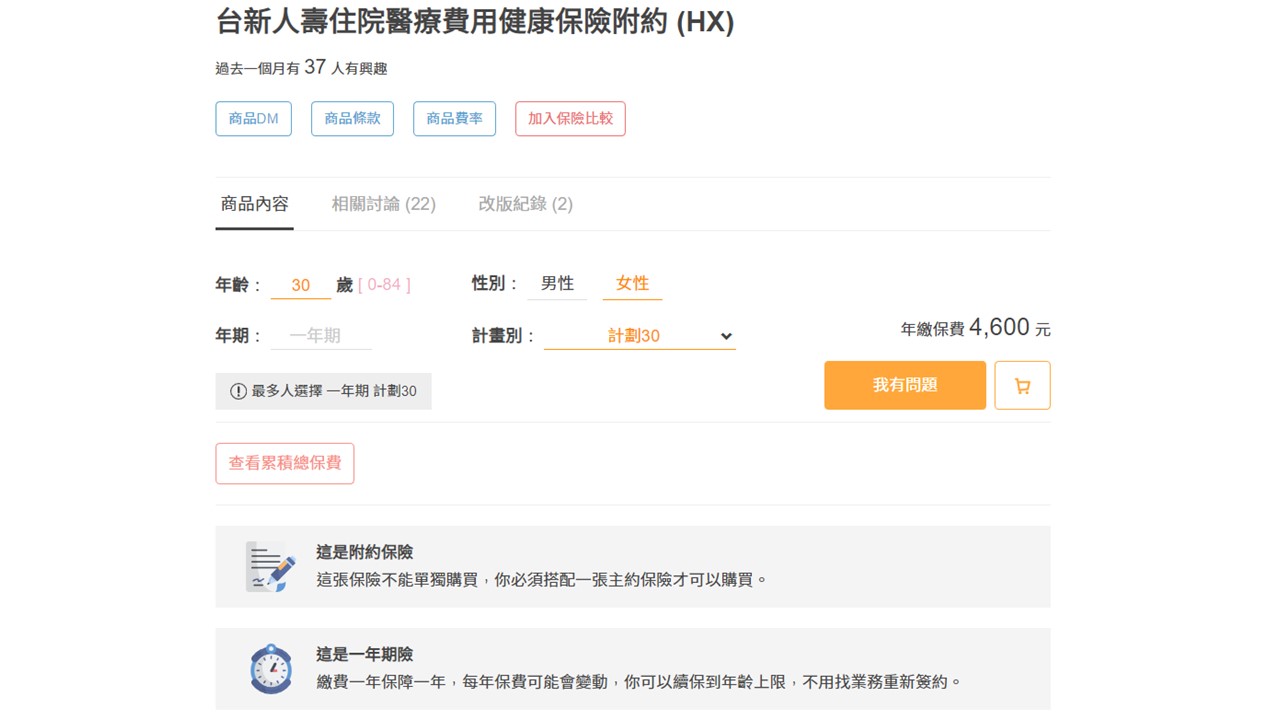This screenshot has width=1280, height=720.
Task: Click the 這是一年期險 heading
Action: point(365,654)
